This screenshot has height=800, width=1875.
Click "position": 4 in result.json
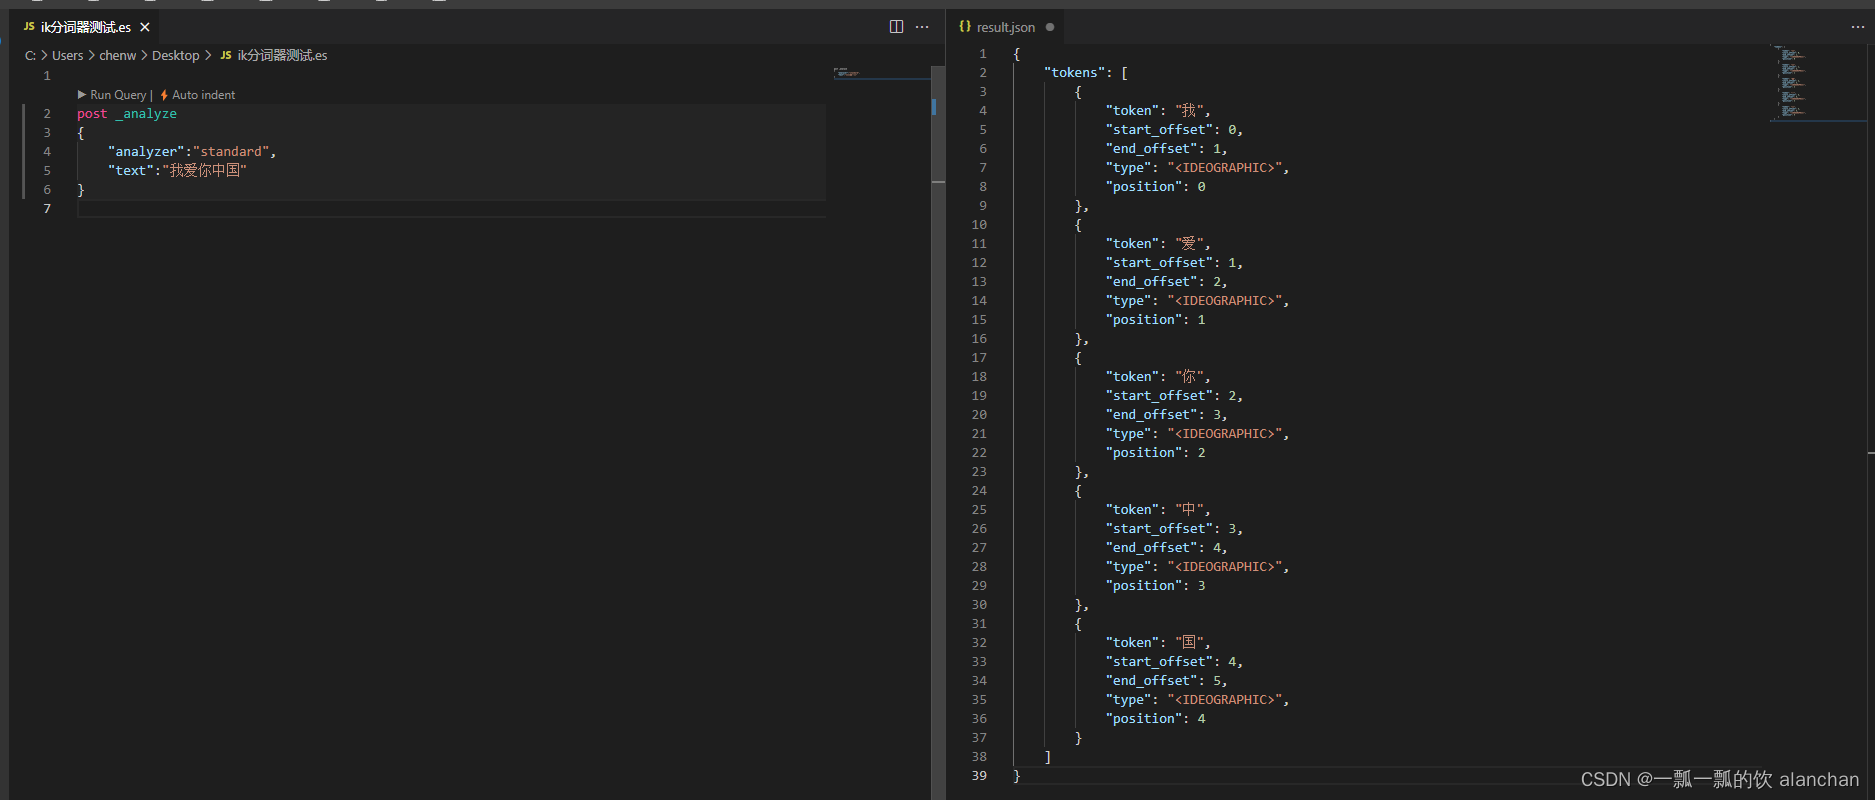(1155, 719)
